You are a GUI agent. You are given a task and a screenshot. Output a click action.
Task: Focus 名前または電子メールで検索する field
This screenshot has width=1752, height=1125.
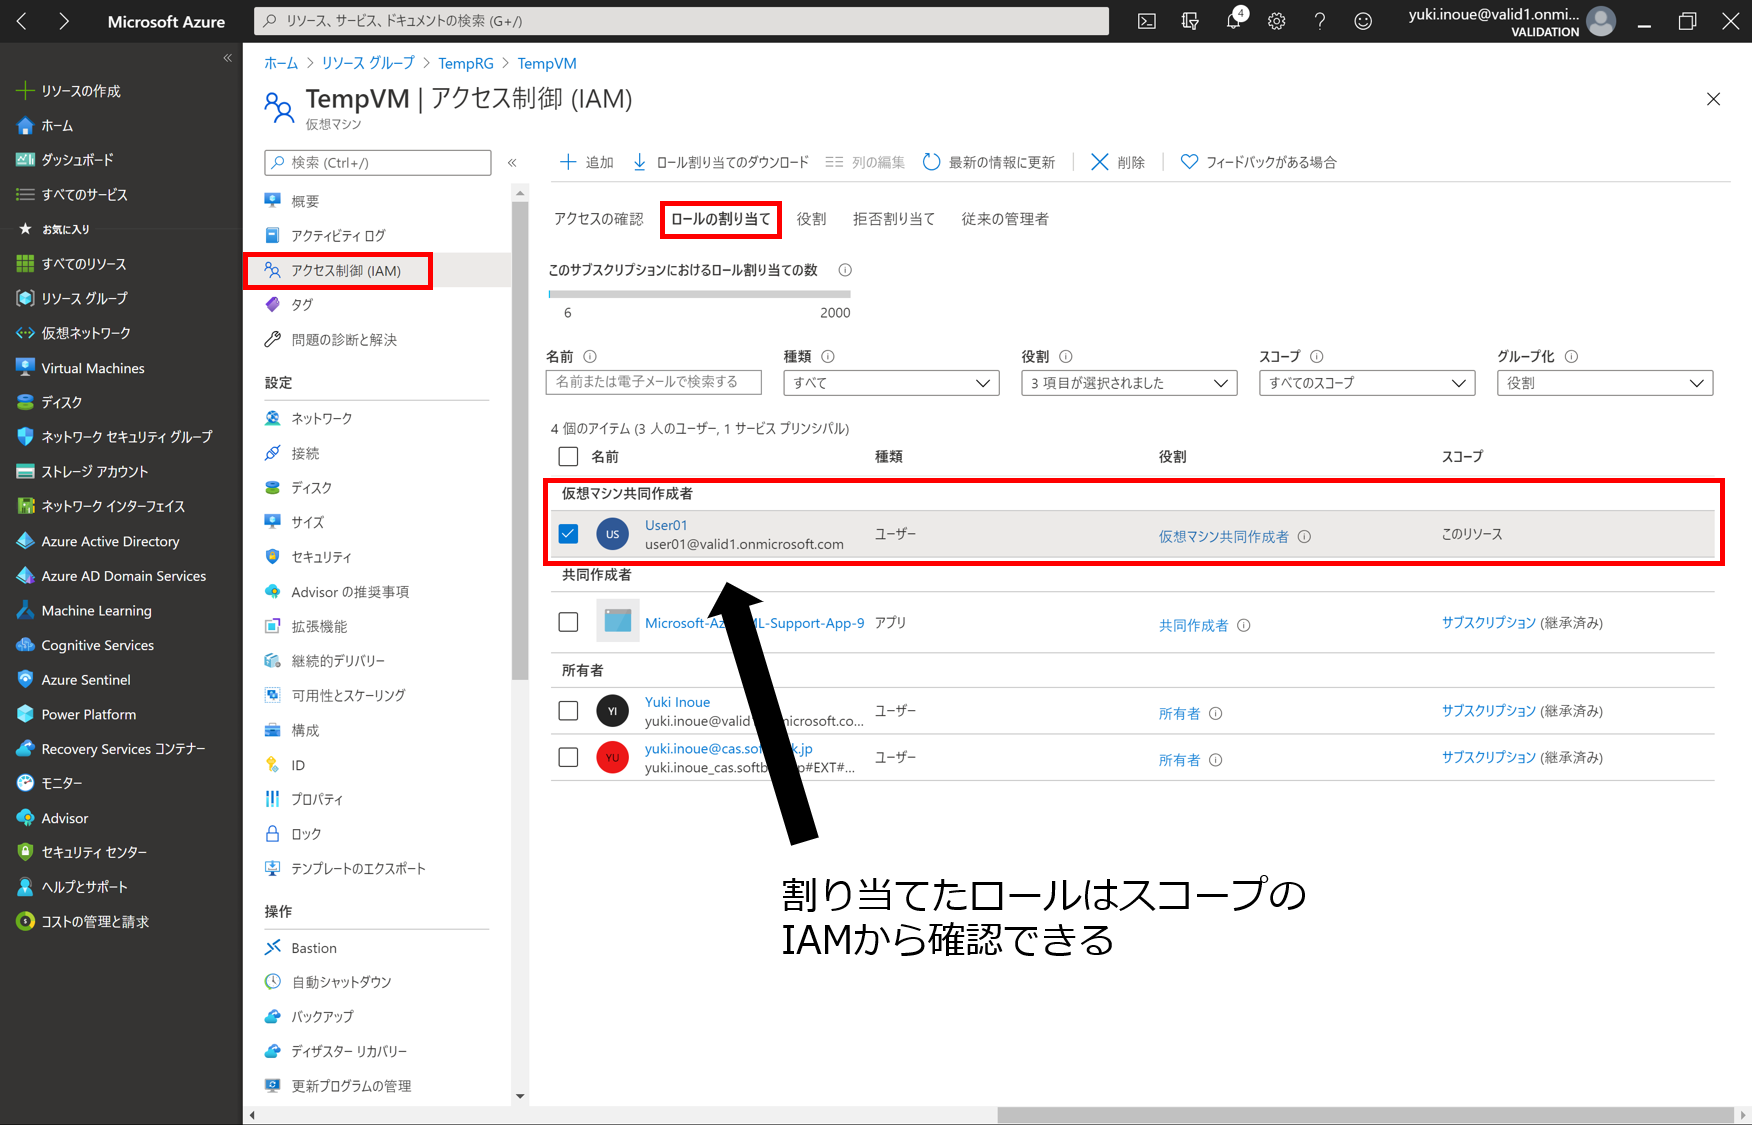tap(654, 382)
